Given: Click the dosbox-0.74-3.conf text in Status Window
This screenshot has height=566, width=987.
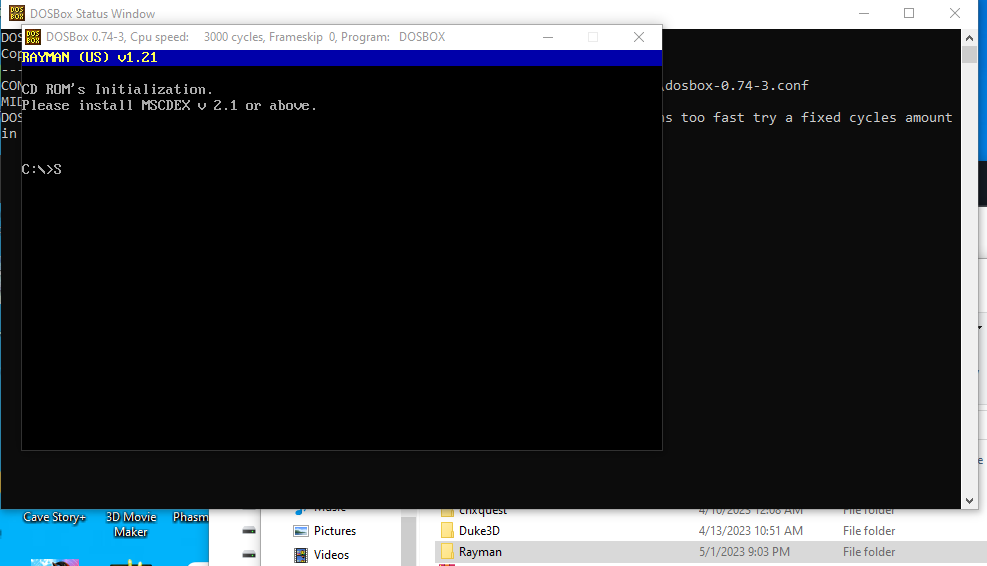Looking at the screenshot, I should click(736, 85).
